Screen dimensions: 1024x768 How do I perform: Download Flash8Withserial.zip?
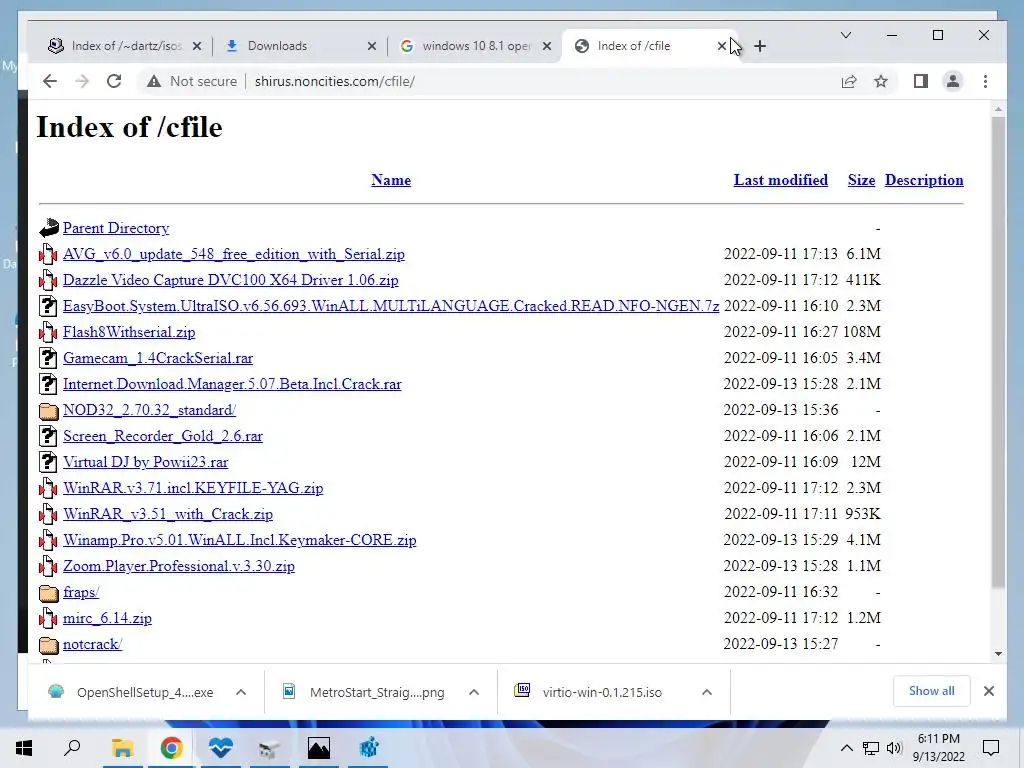tap(129, 332)
